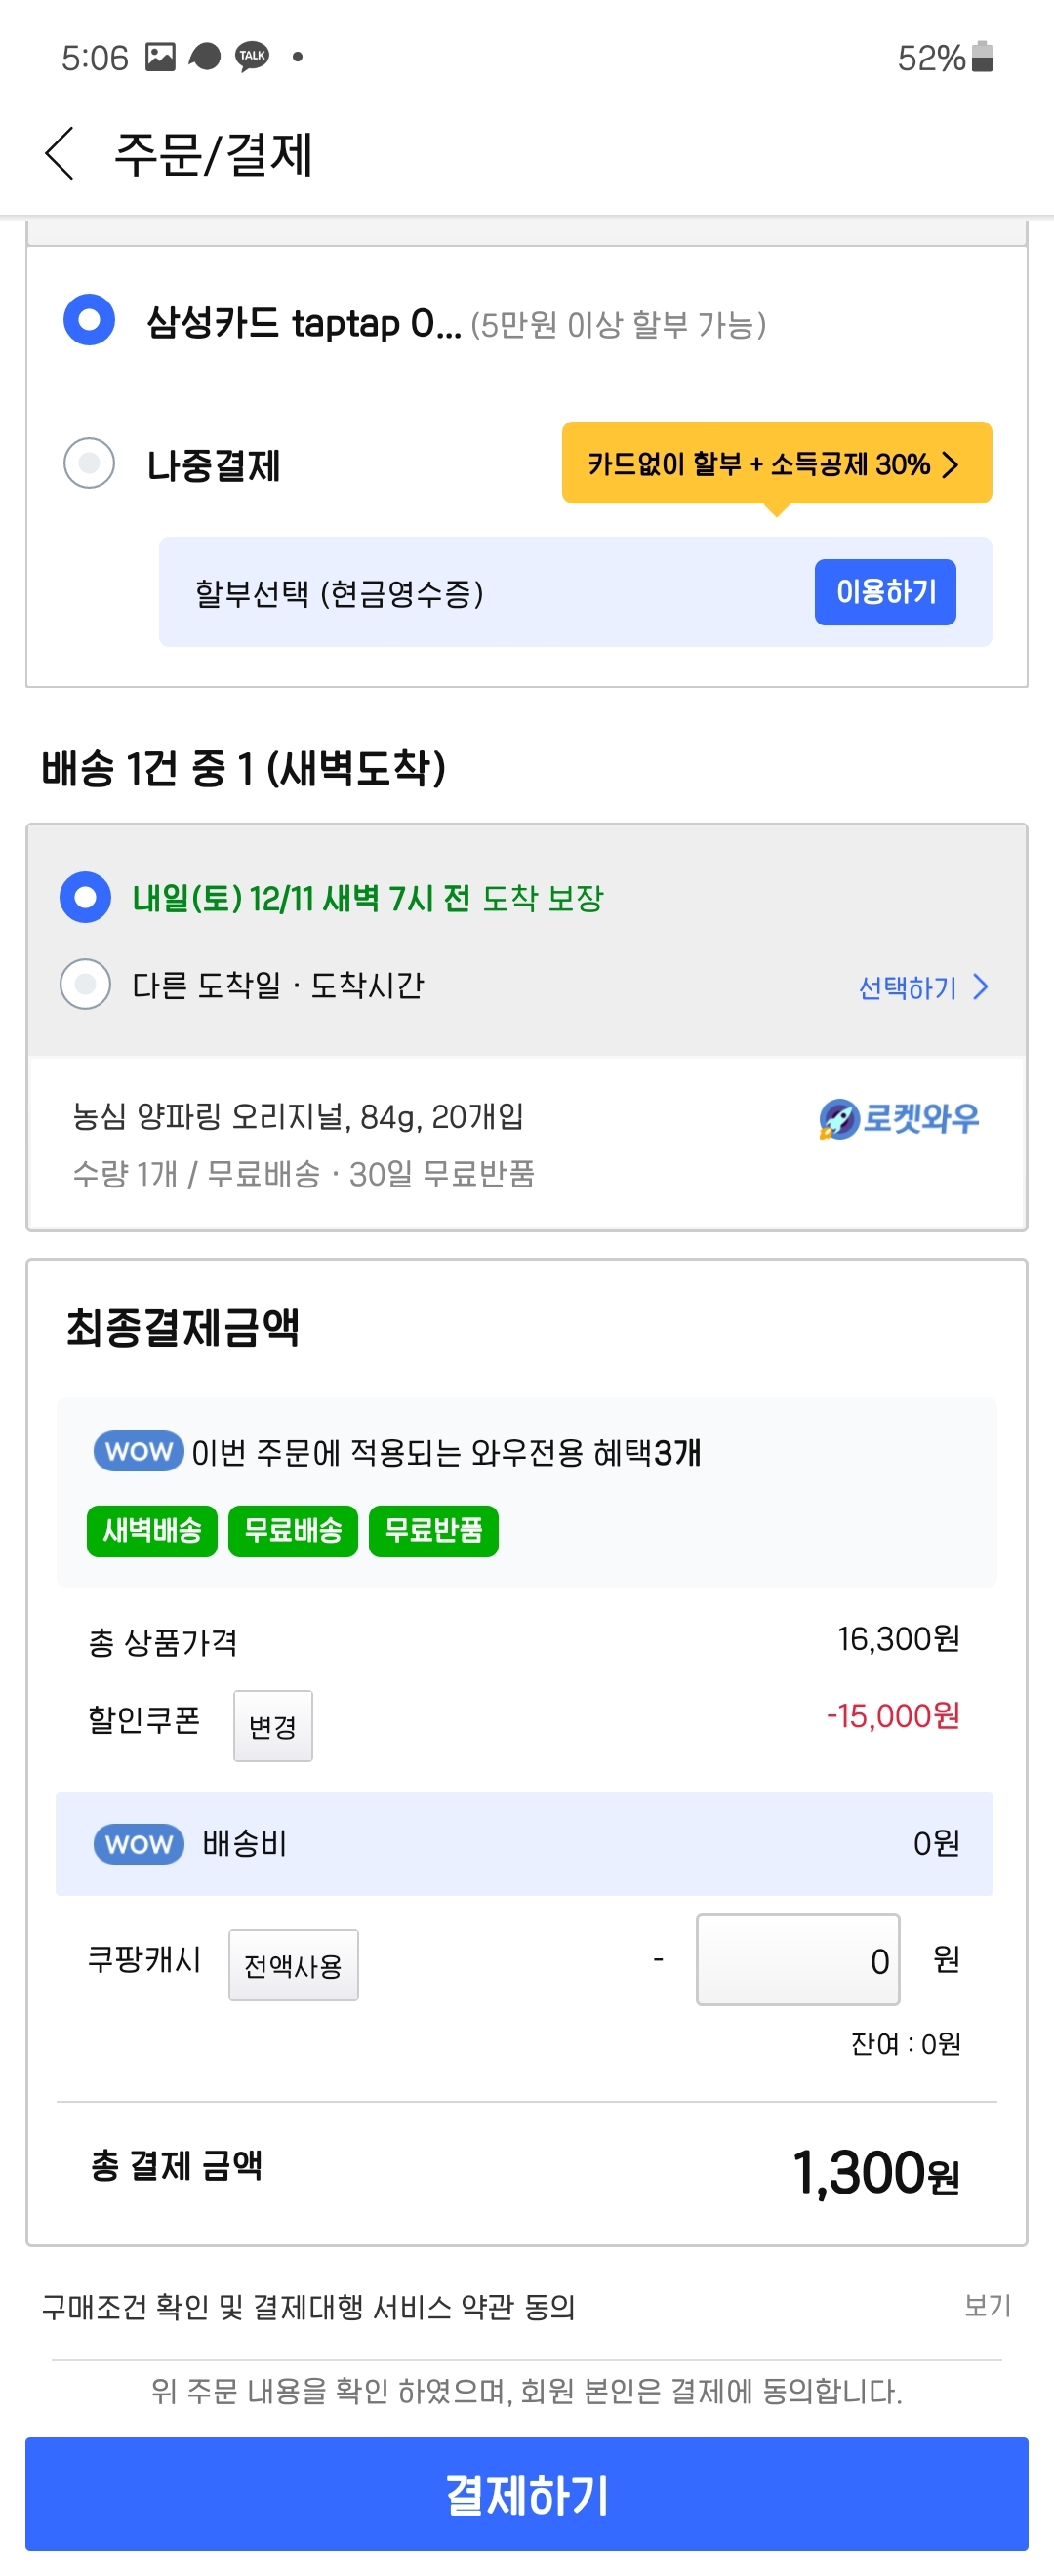
Task: Tap the green 무료배송 benefit tag
Action: (x=293, y=1530)
